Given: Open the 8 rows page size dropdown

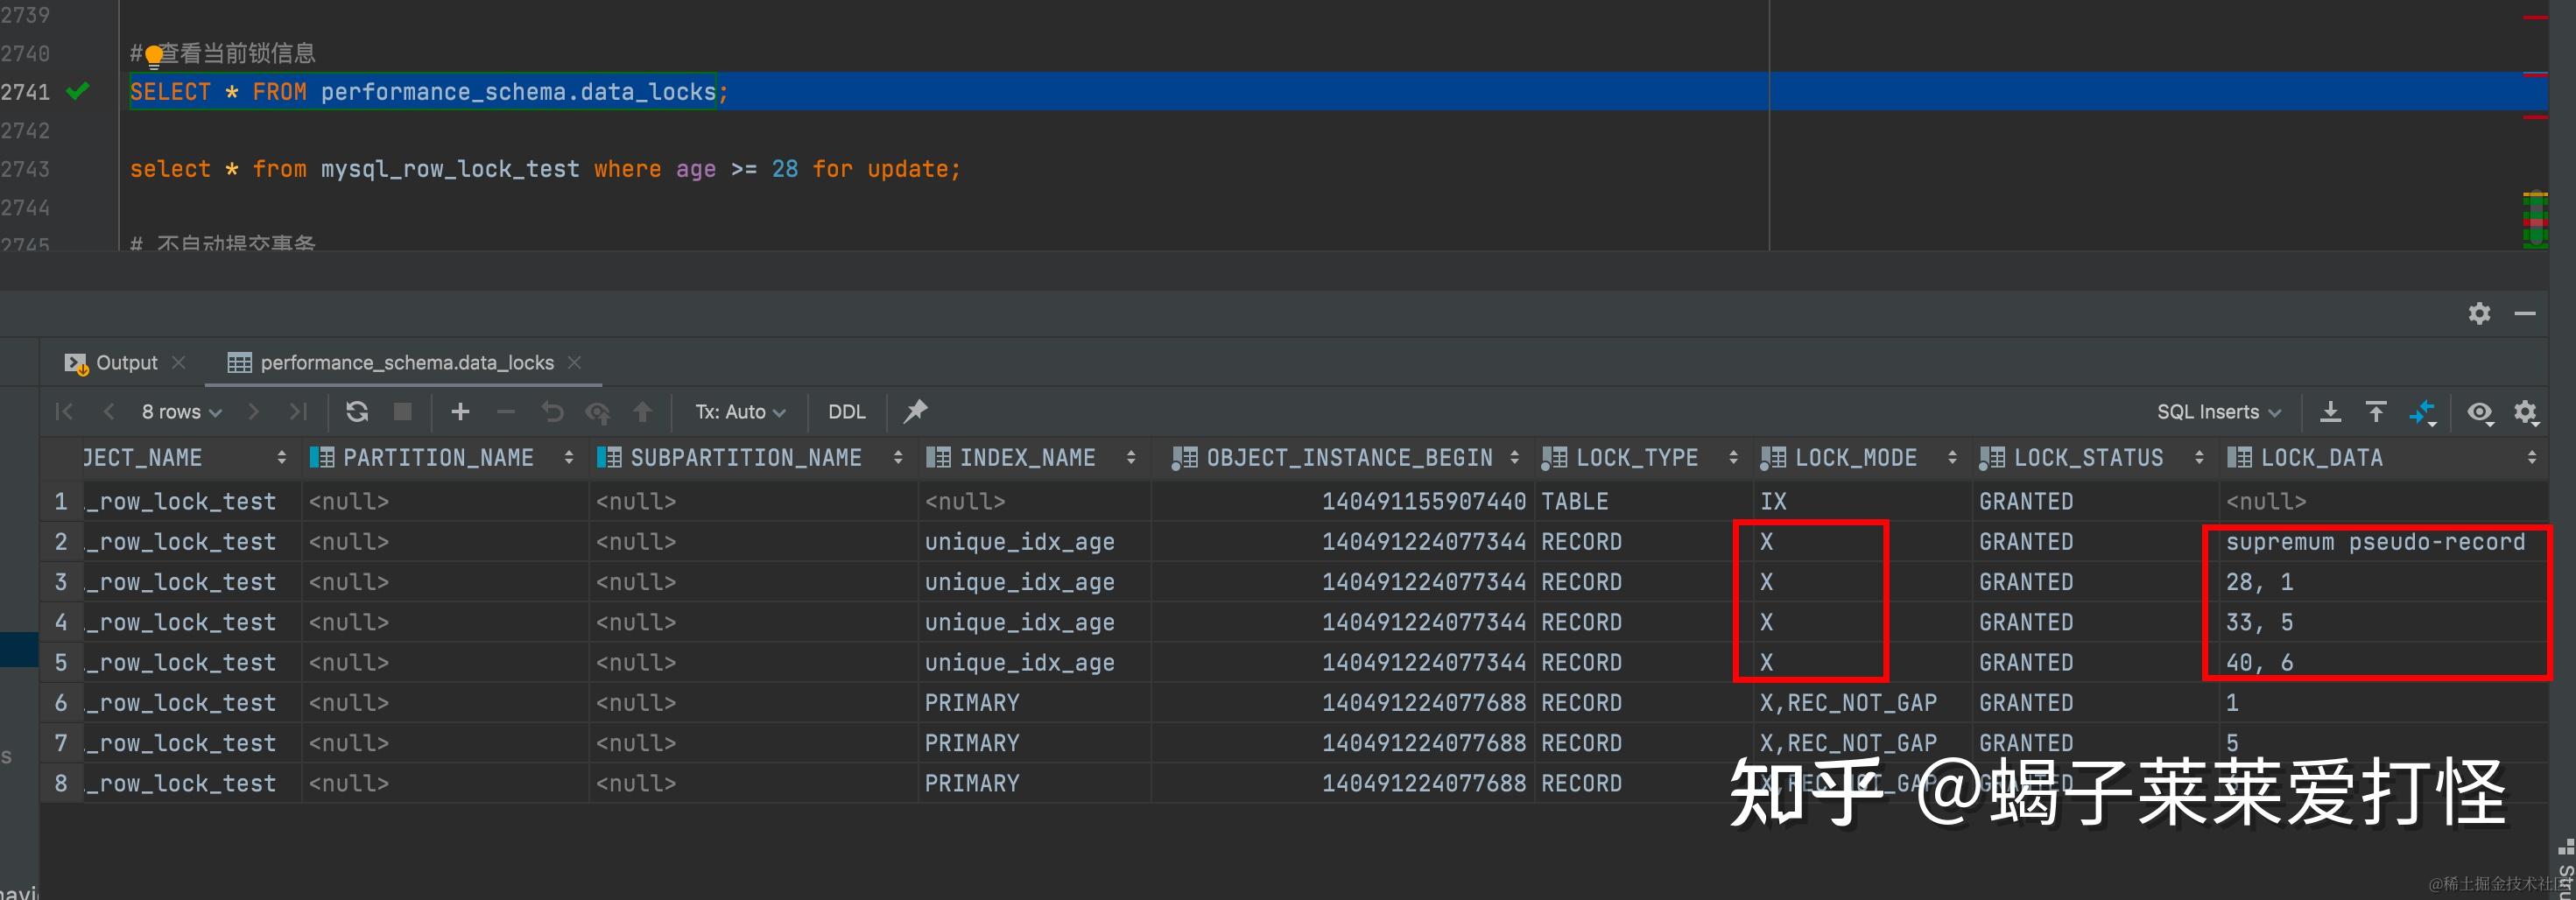Looking at the screenshot, I should click(181, 412).
